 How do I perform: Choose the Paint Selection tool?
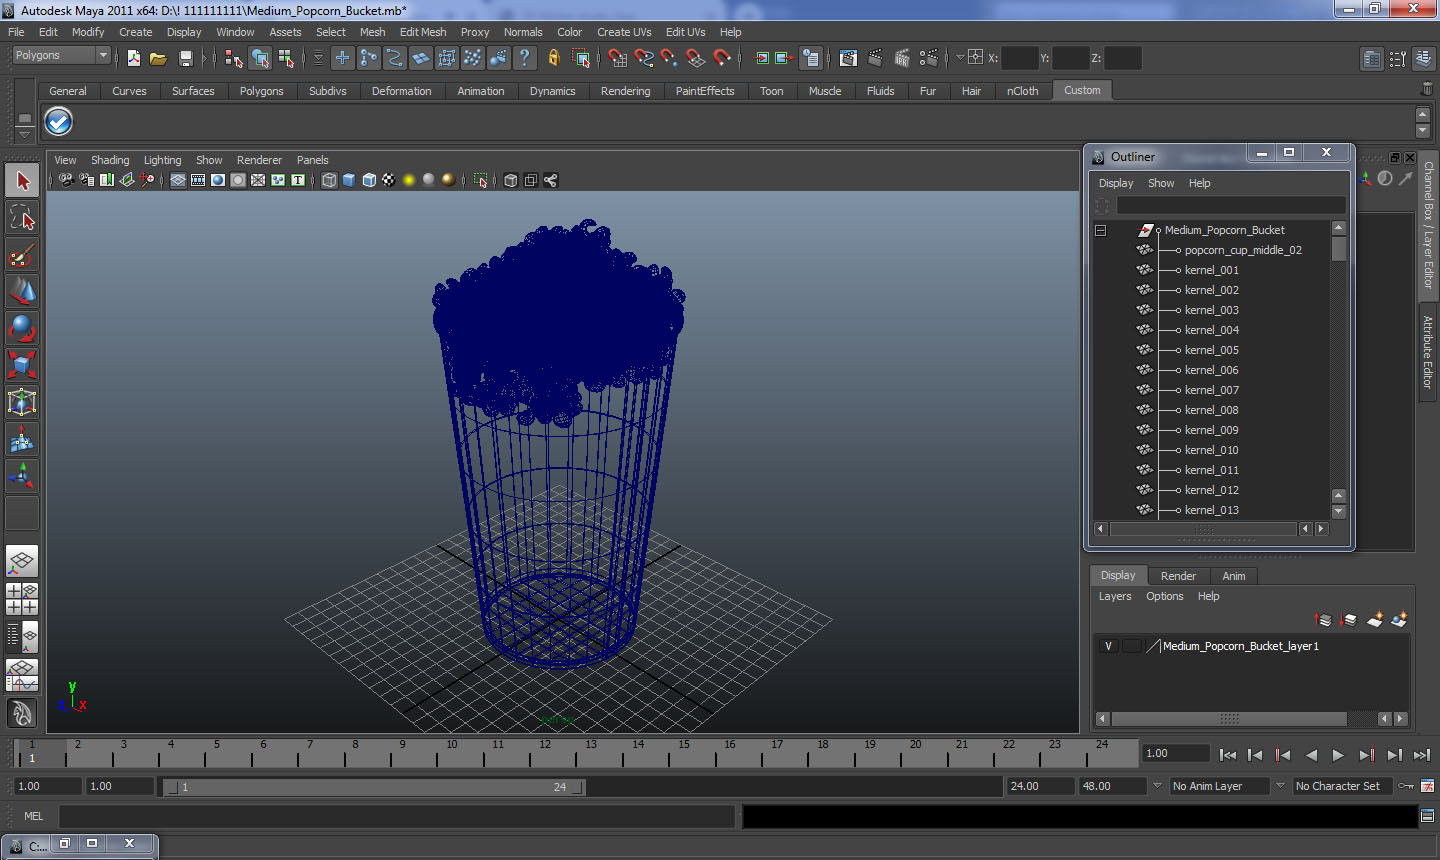point(22,255)
